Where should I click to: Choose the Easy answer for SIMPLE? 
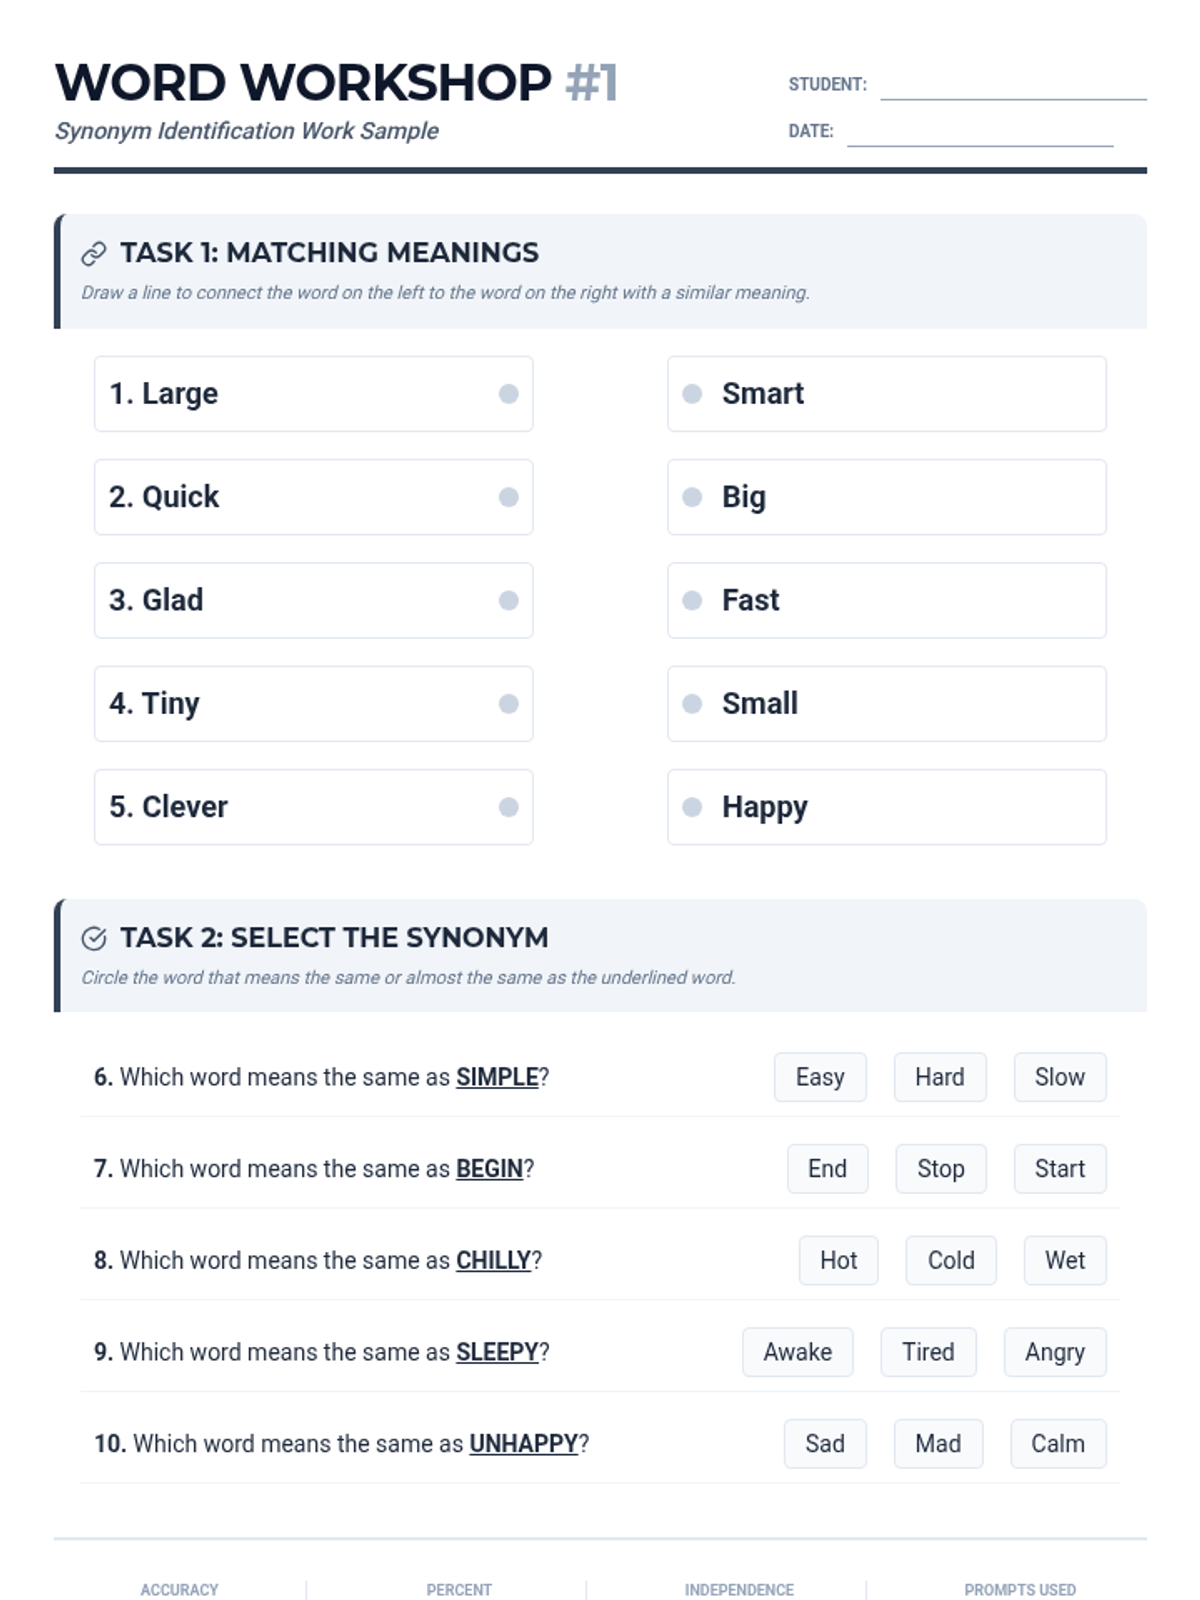click(820, 1077)
